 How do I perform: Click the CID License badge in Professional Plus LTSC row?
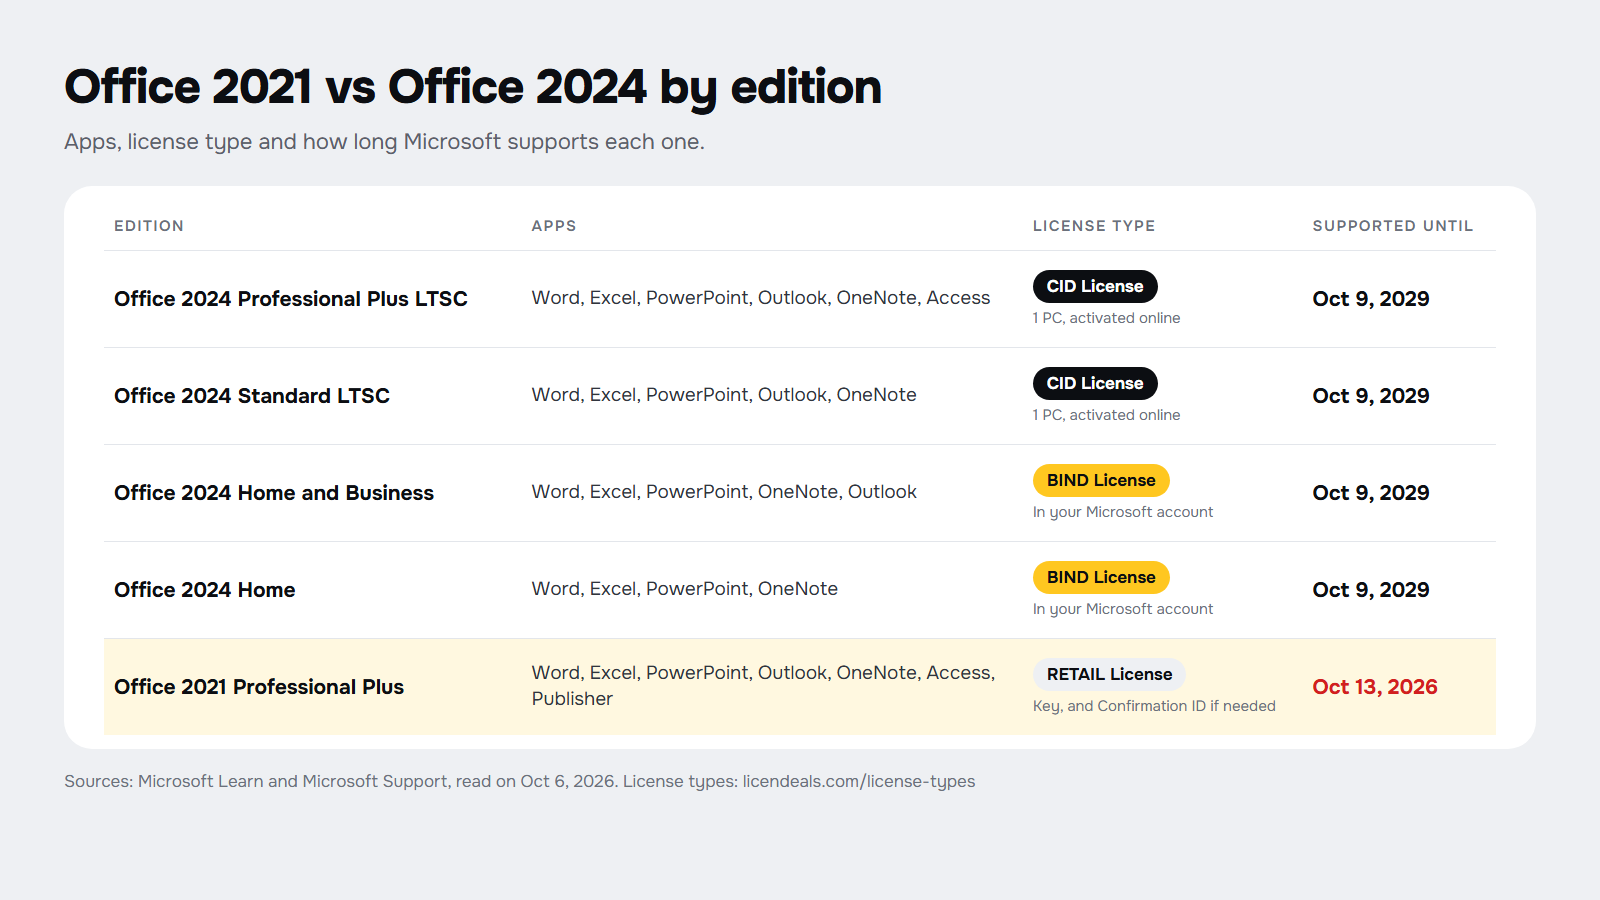point(1095,286)
